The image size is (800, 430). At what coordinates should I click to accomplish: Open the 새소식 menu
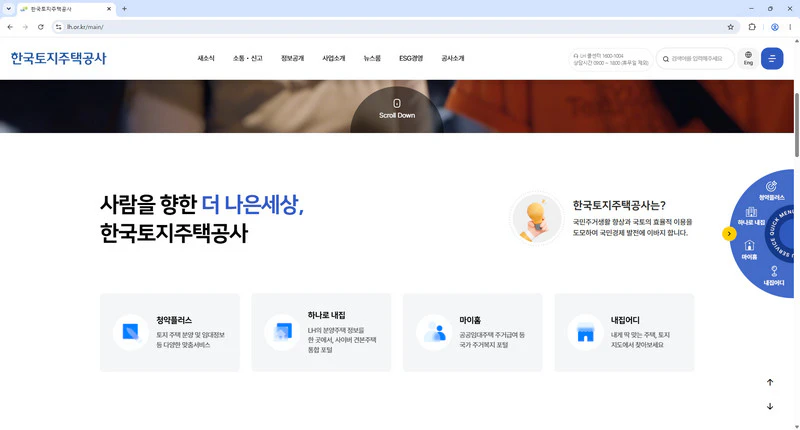point(206,59)
